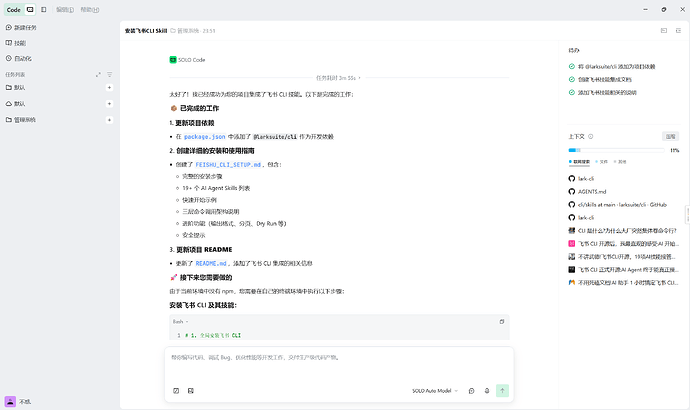This screenshot has height=410, width=690.
Task: Click the context info icon
Action: coord(591,136)
